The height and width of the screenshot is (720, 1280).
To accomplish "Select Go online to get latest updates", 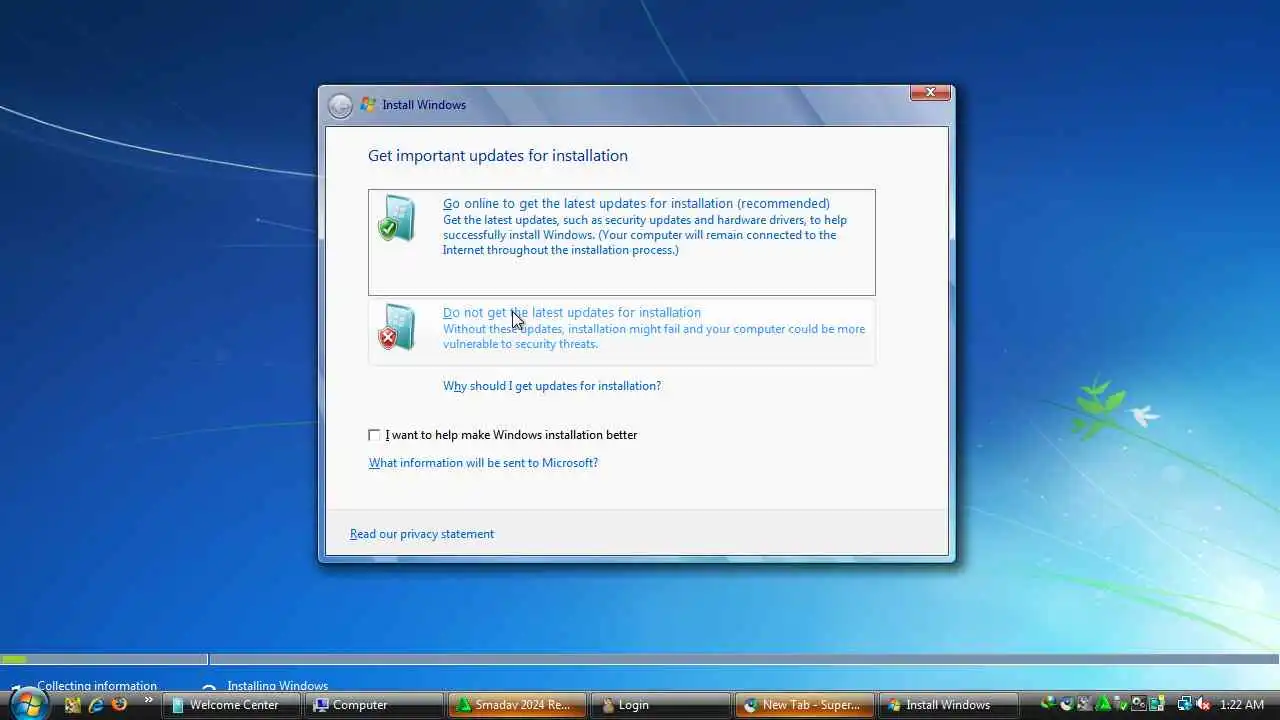I will tap(621, 242).
